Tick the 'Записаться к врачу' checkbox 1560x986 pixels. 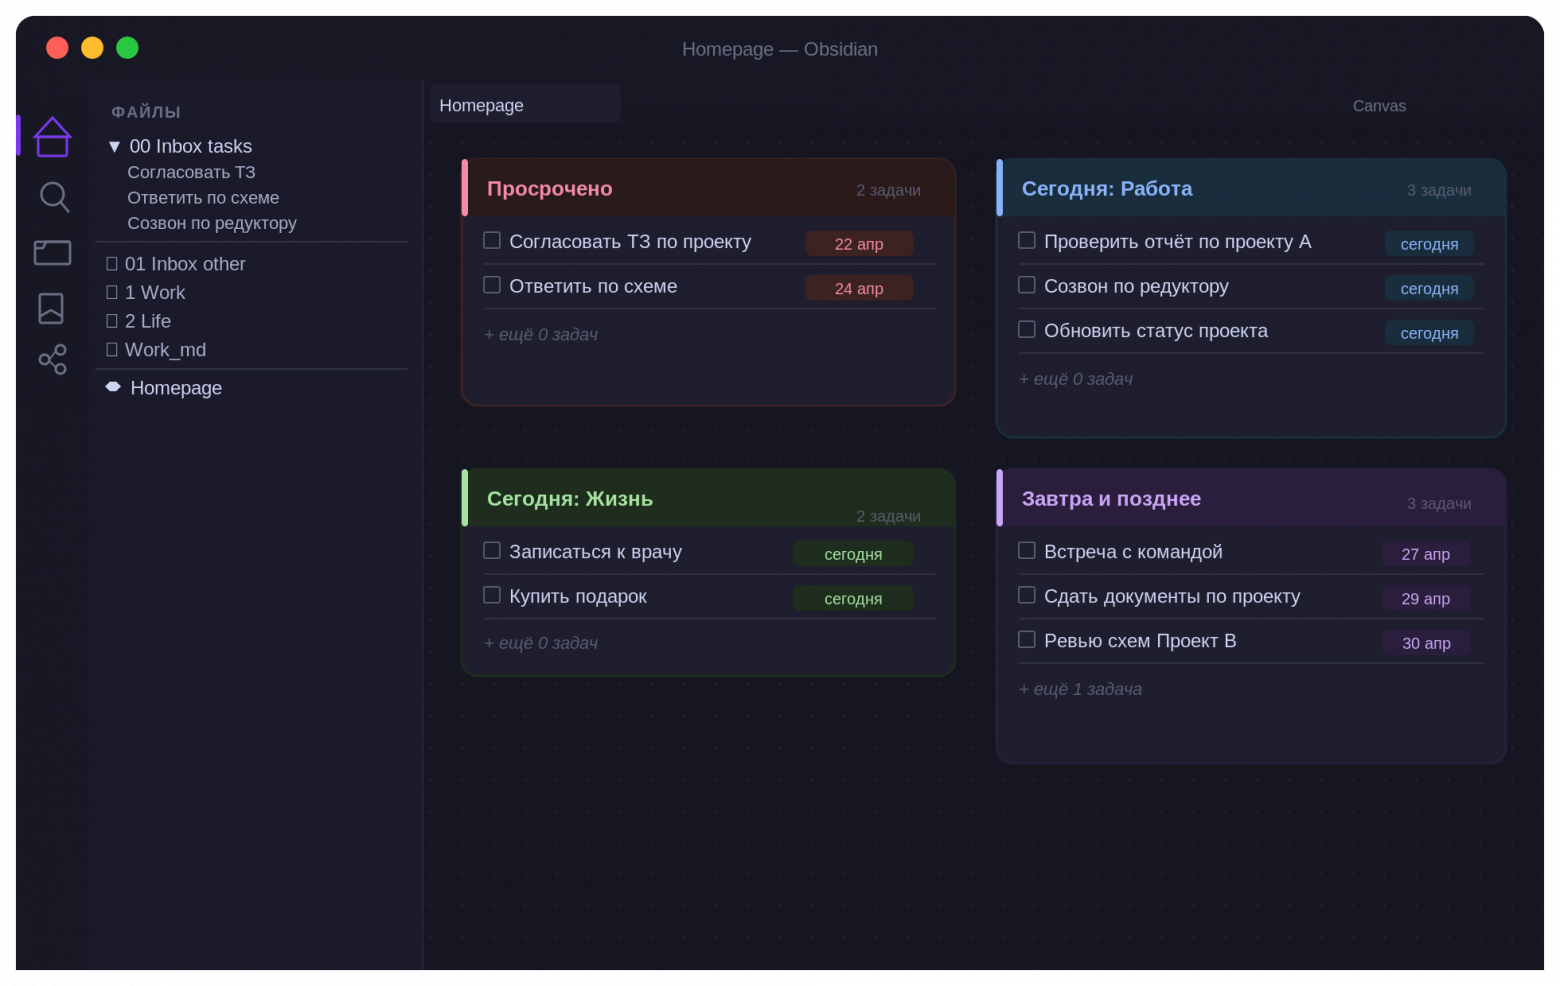click(x=492, y=551)
